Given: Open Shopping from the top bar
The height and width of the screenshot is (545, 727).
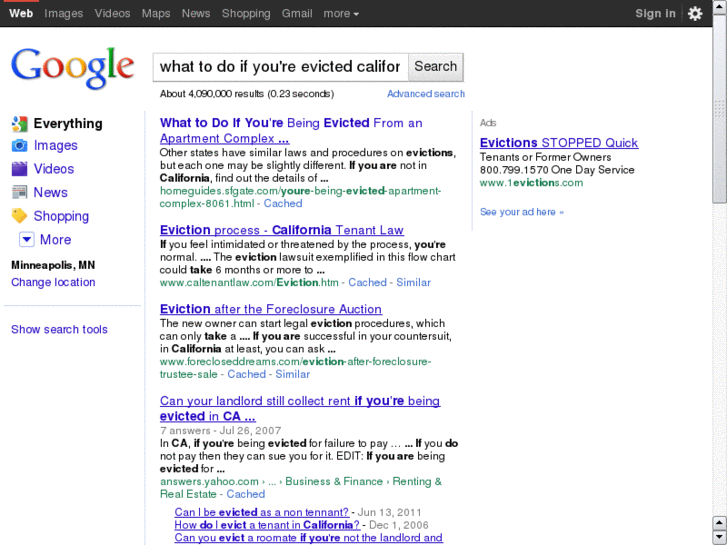Looking at the screenshot, I should point(246,13).
